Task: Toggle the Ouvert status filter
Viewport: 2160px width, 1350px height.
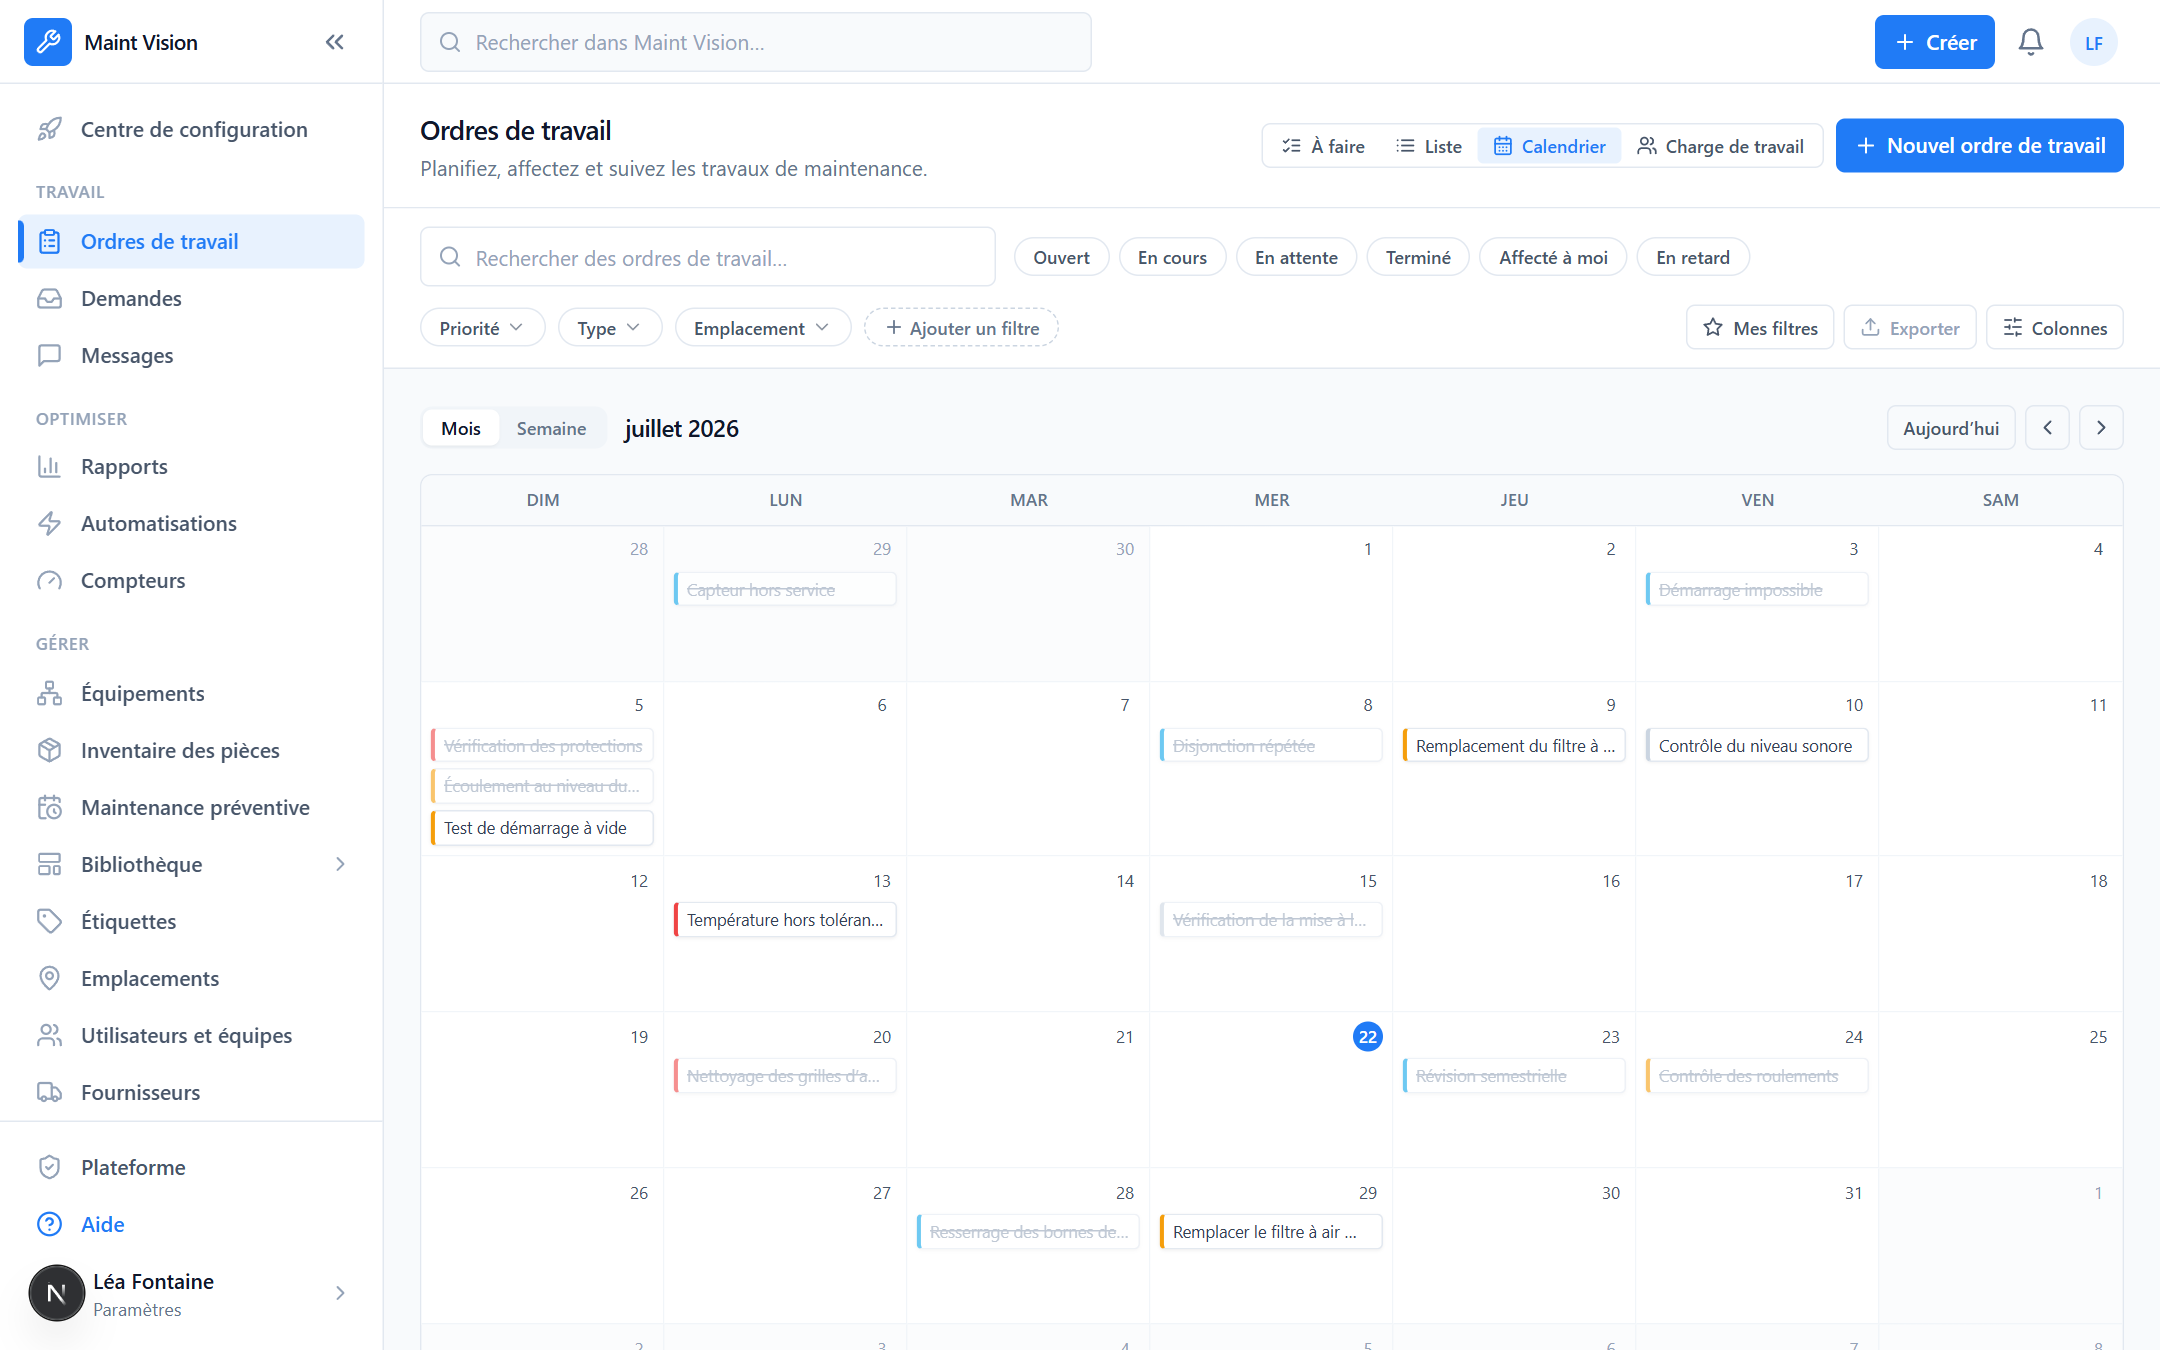Action: (1061, 257)
